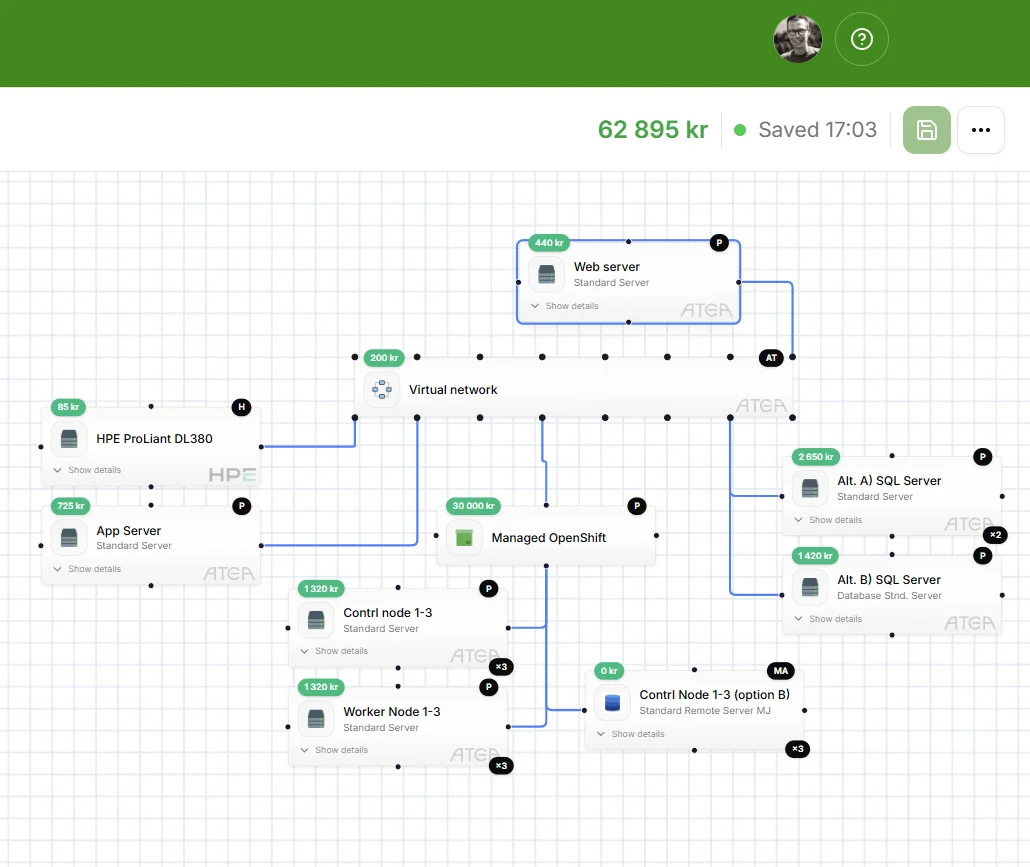Expand Show details on Web server
1030x867 pixels.
tap(565, 306)
